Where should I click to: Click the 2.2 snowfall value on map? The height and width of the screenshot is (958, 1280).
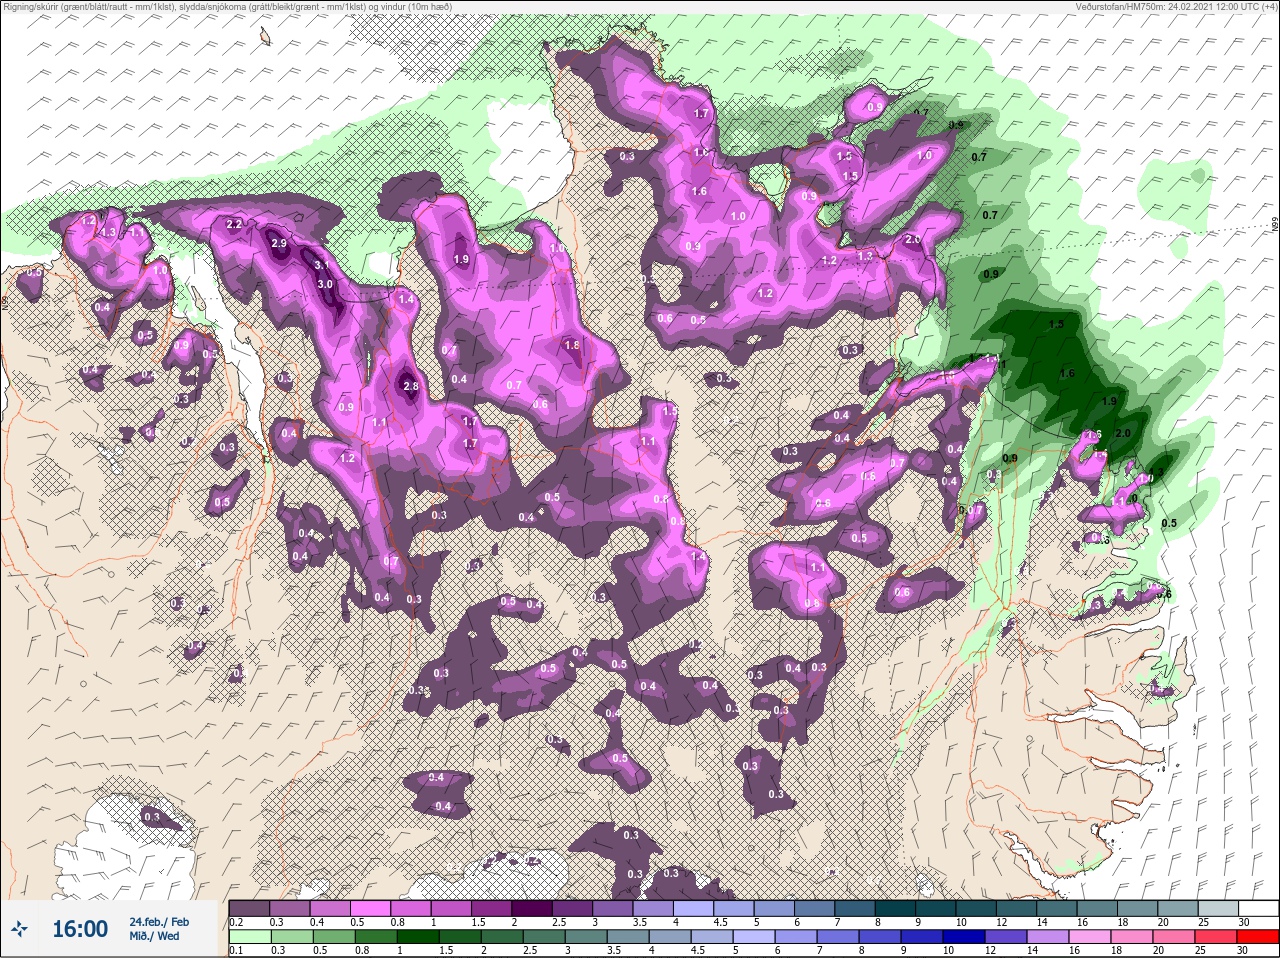234,224
